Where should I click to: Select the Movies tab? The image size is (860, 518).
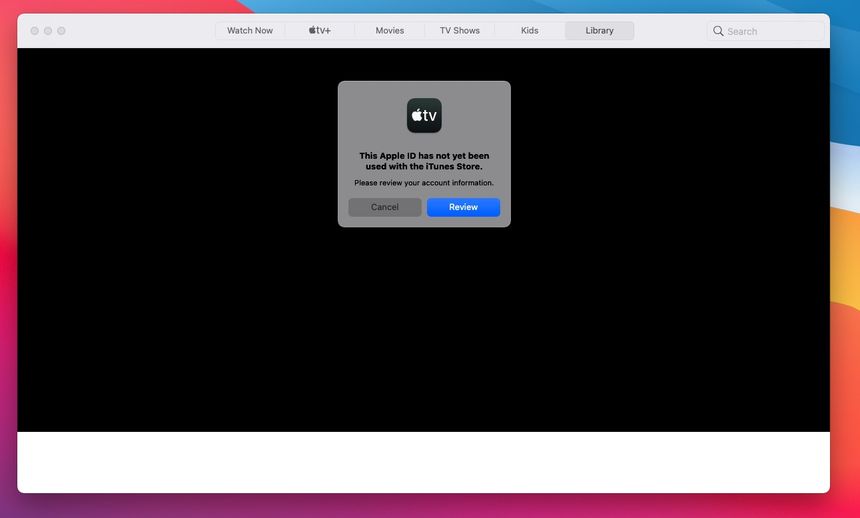390,31
